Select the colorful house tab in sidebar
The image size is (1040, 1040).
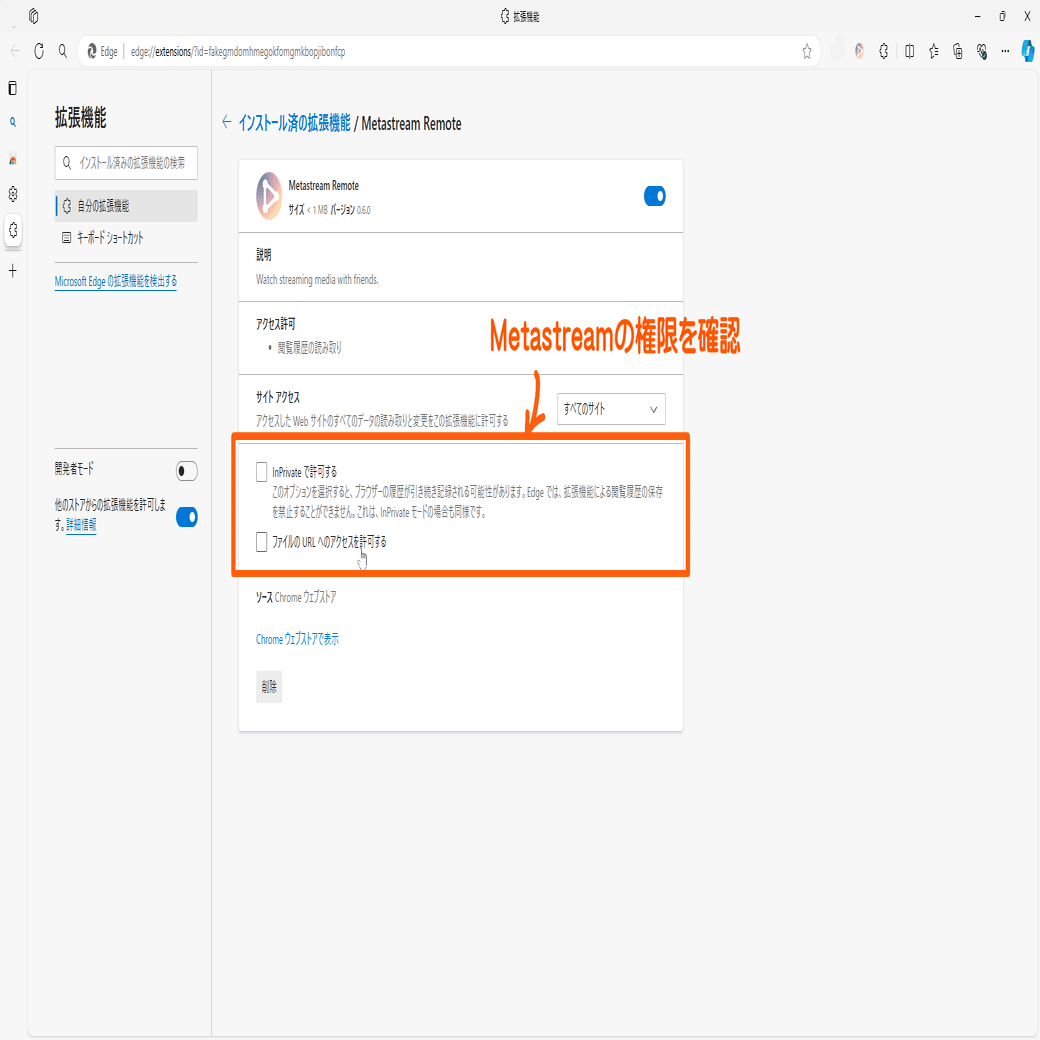[13, 160]
